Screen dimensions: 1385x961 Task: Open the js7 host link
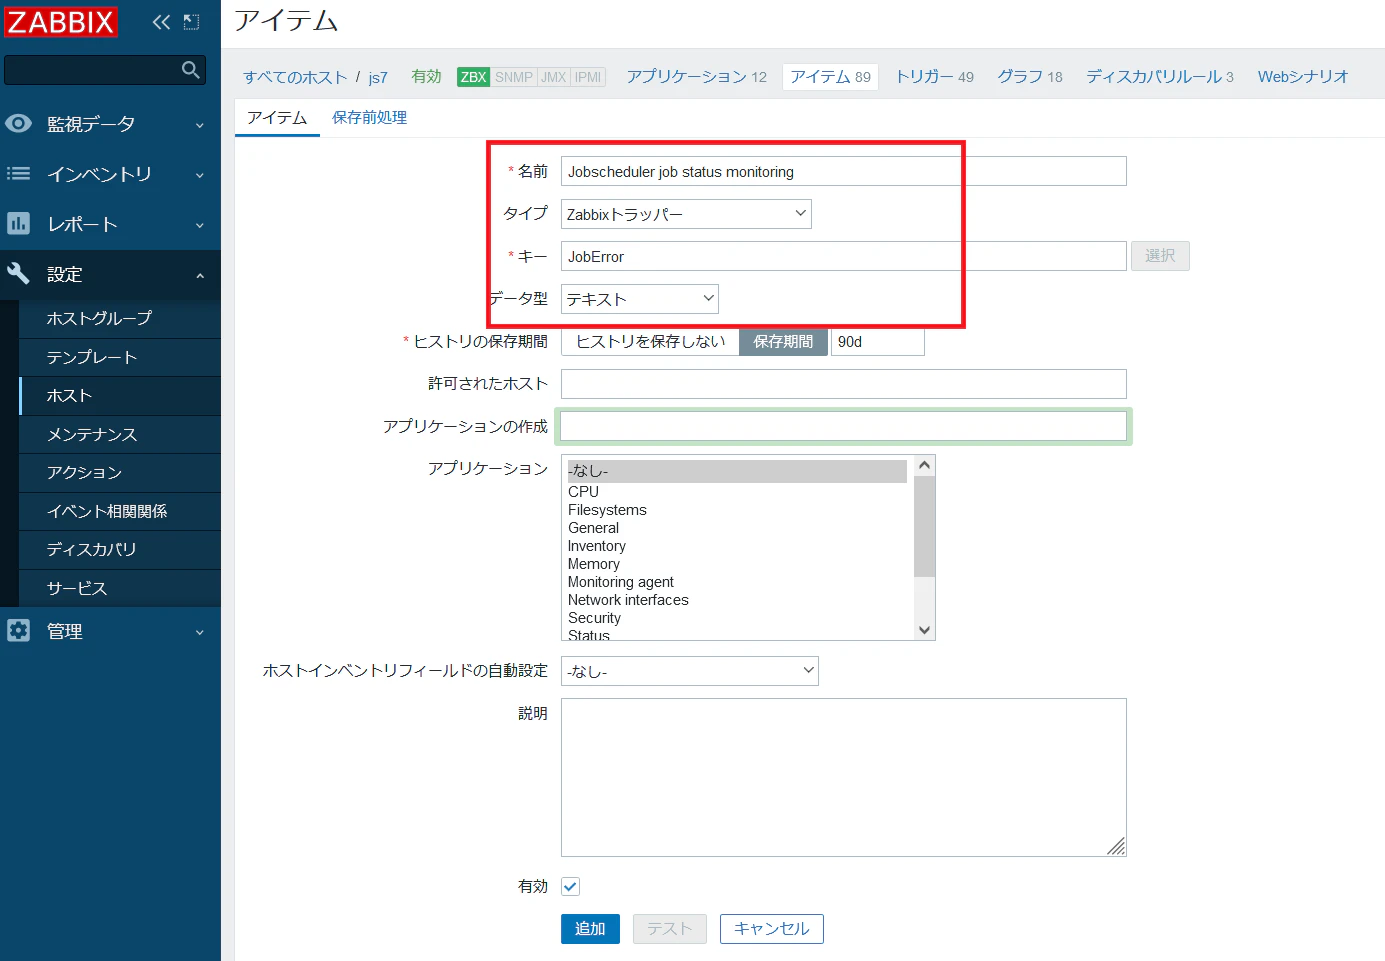(378, 77)
